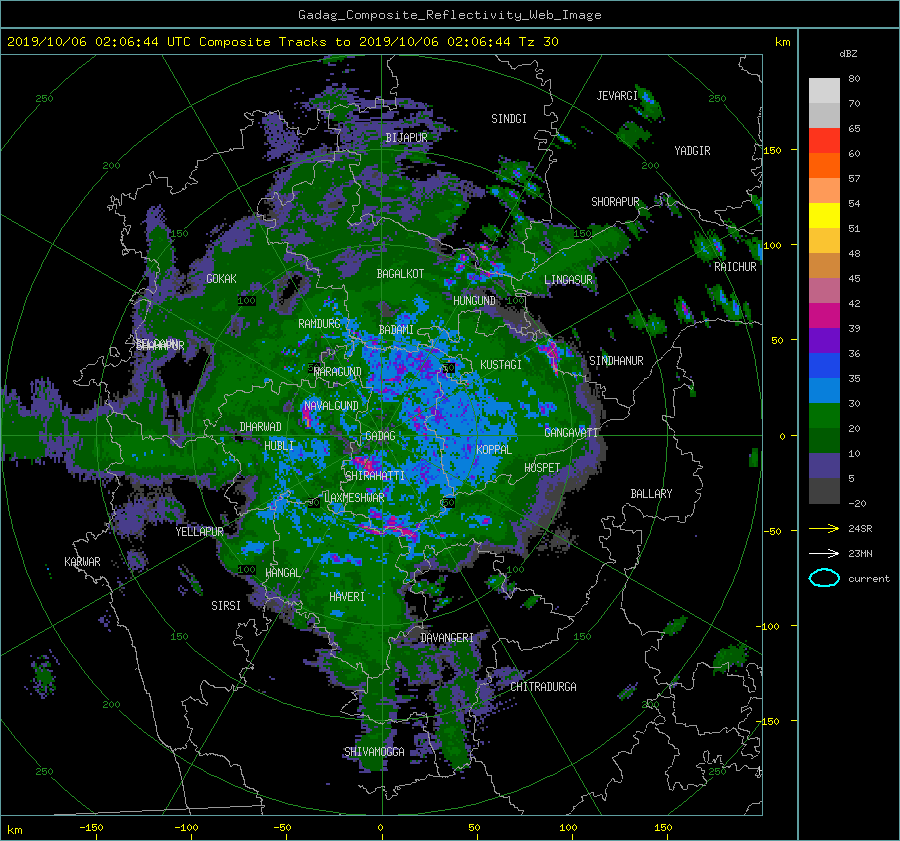Click the red 65 dBZ color swatch

coord(824,141)
